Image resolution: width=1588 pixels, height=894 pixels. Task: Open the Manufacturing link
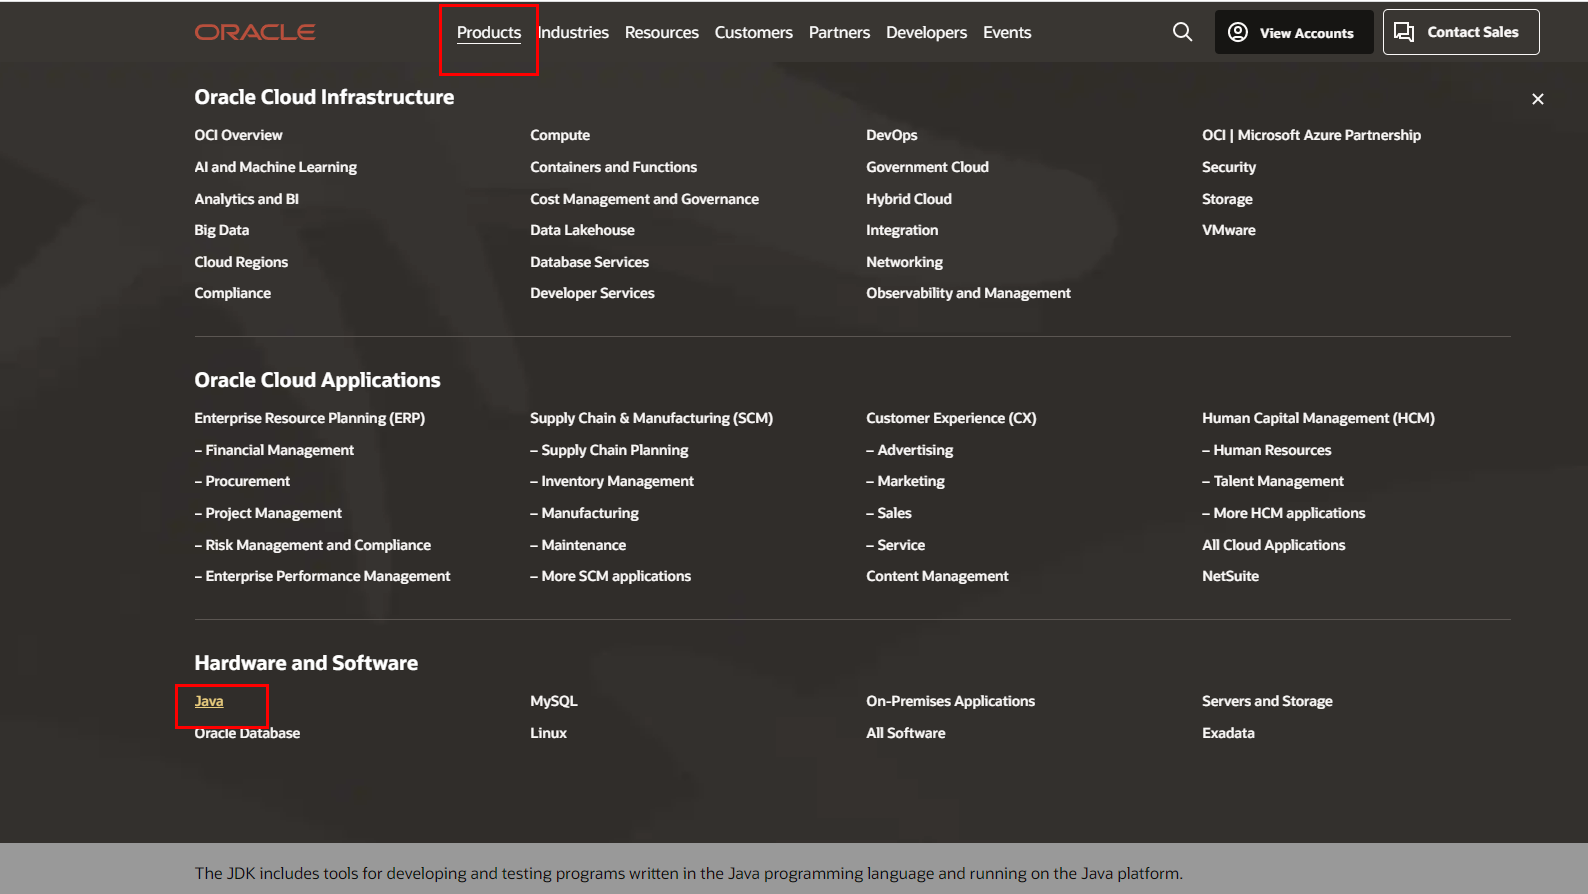pos(585,513)
